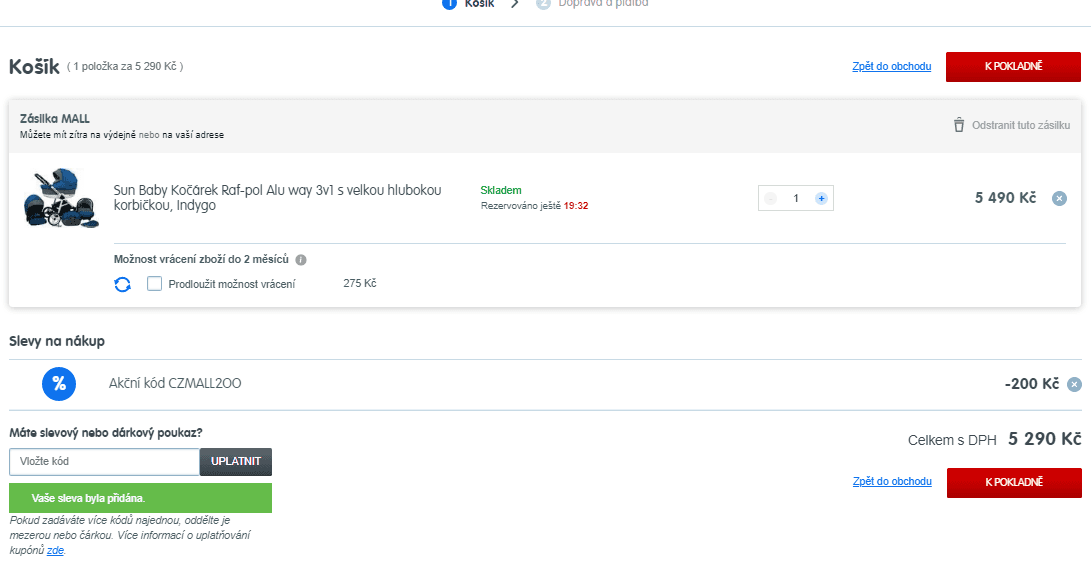The width and height of the screenshot is (1091, 565).
Task: Open Sun Baby Kočárek Raf-pol product title
Action: [x=278, y=198]
